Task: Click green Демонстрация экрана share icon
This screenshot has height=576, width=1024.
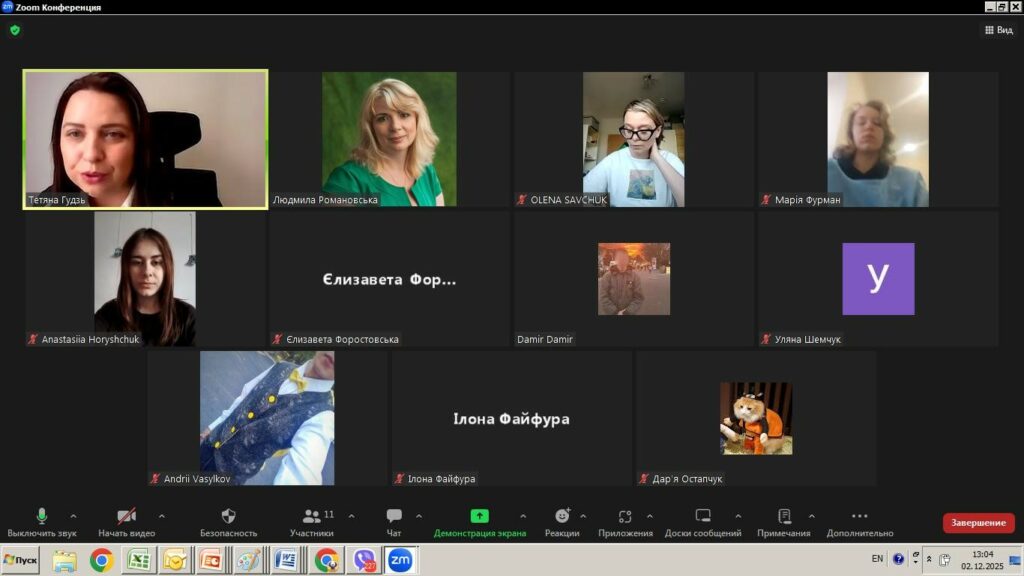Action: pos(479,517)
